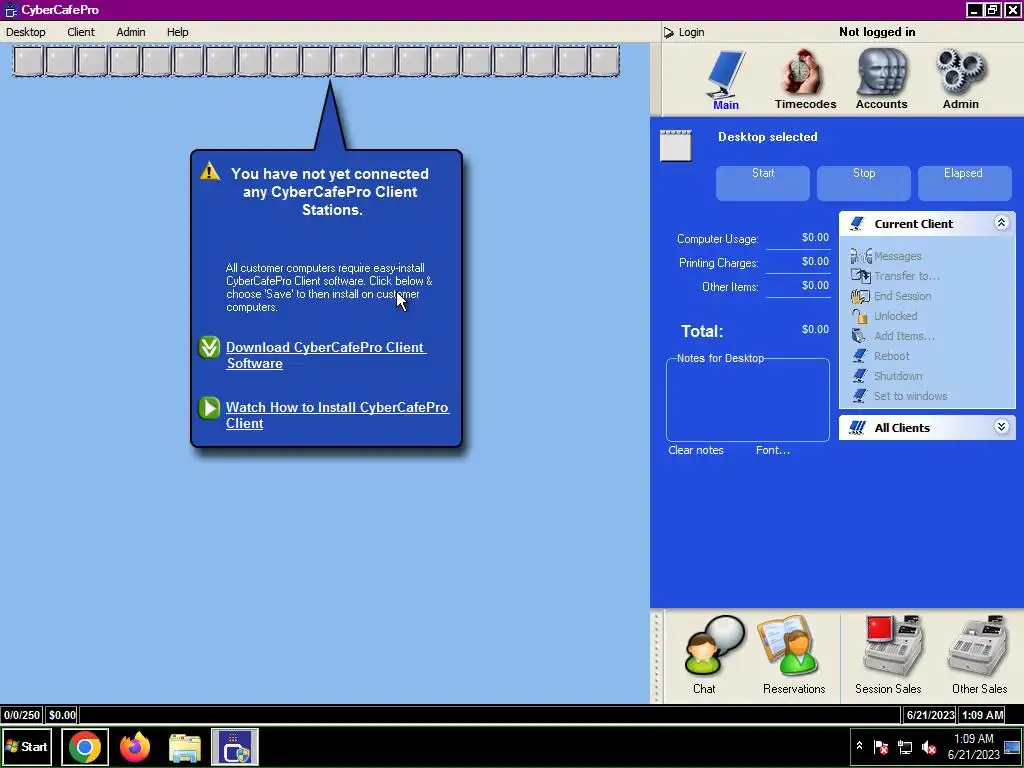Click the network tray icon
Image resolution: width=1024 pixels, height=768 pixels.
pyautogui.click(x=905, y=746)
